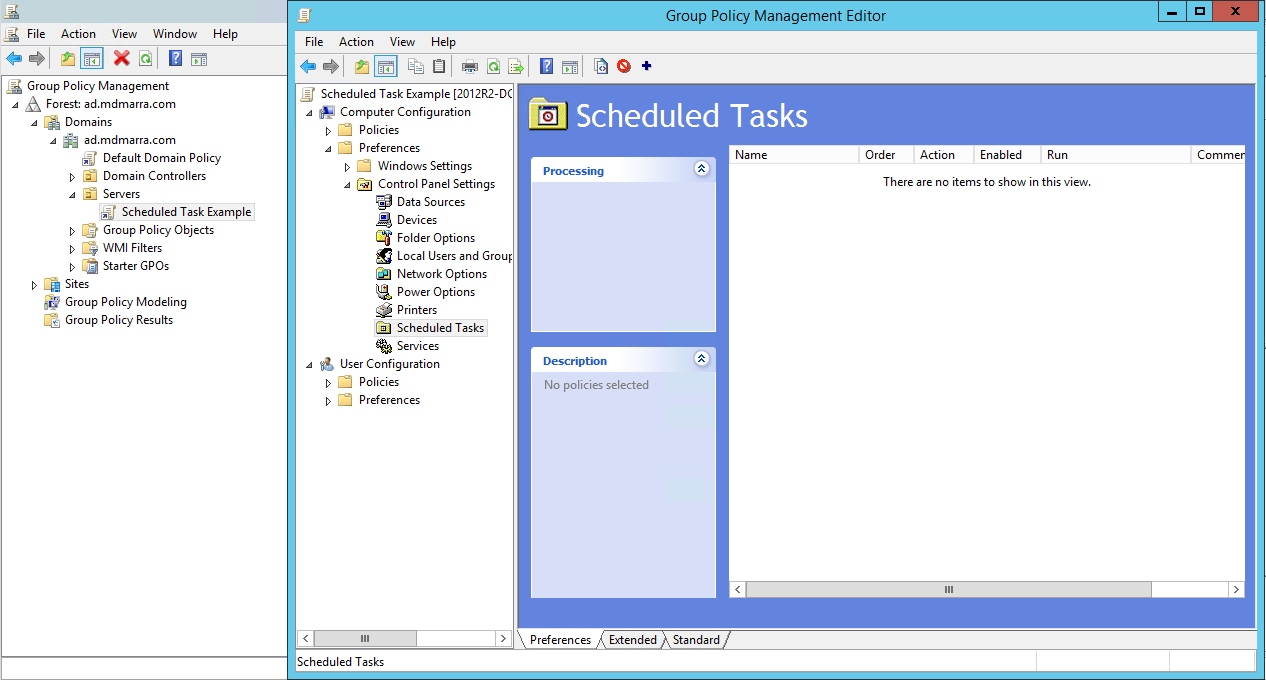Image resolution: width=1266 pixels, height=680 pixels.
Task: Maximize the Group Policy Management Editor window
Action: pyautogui.click(x=1200, y=11)
